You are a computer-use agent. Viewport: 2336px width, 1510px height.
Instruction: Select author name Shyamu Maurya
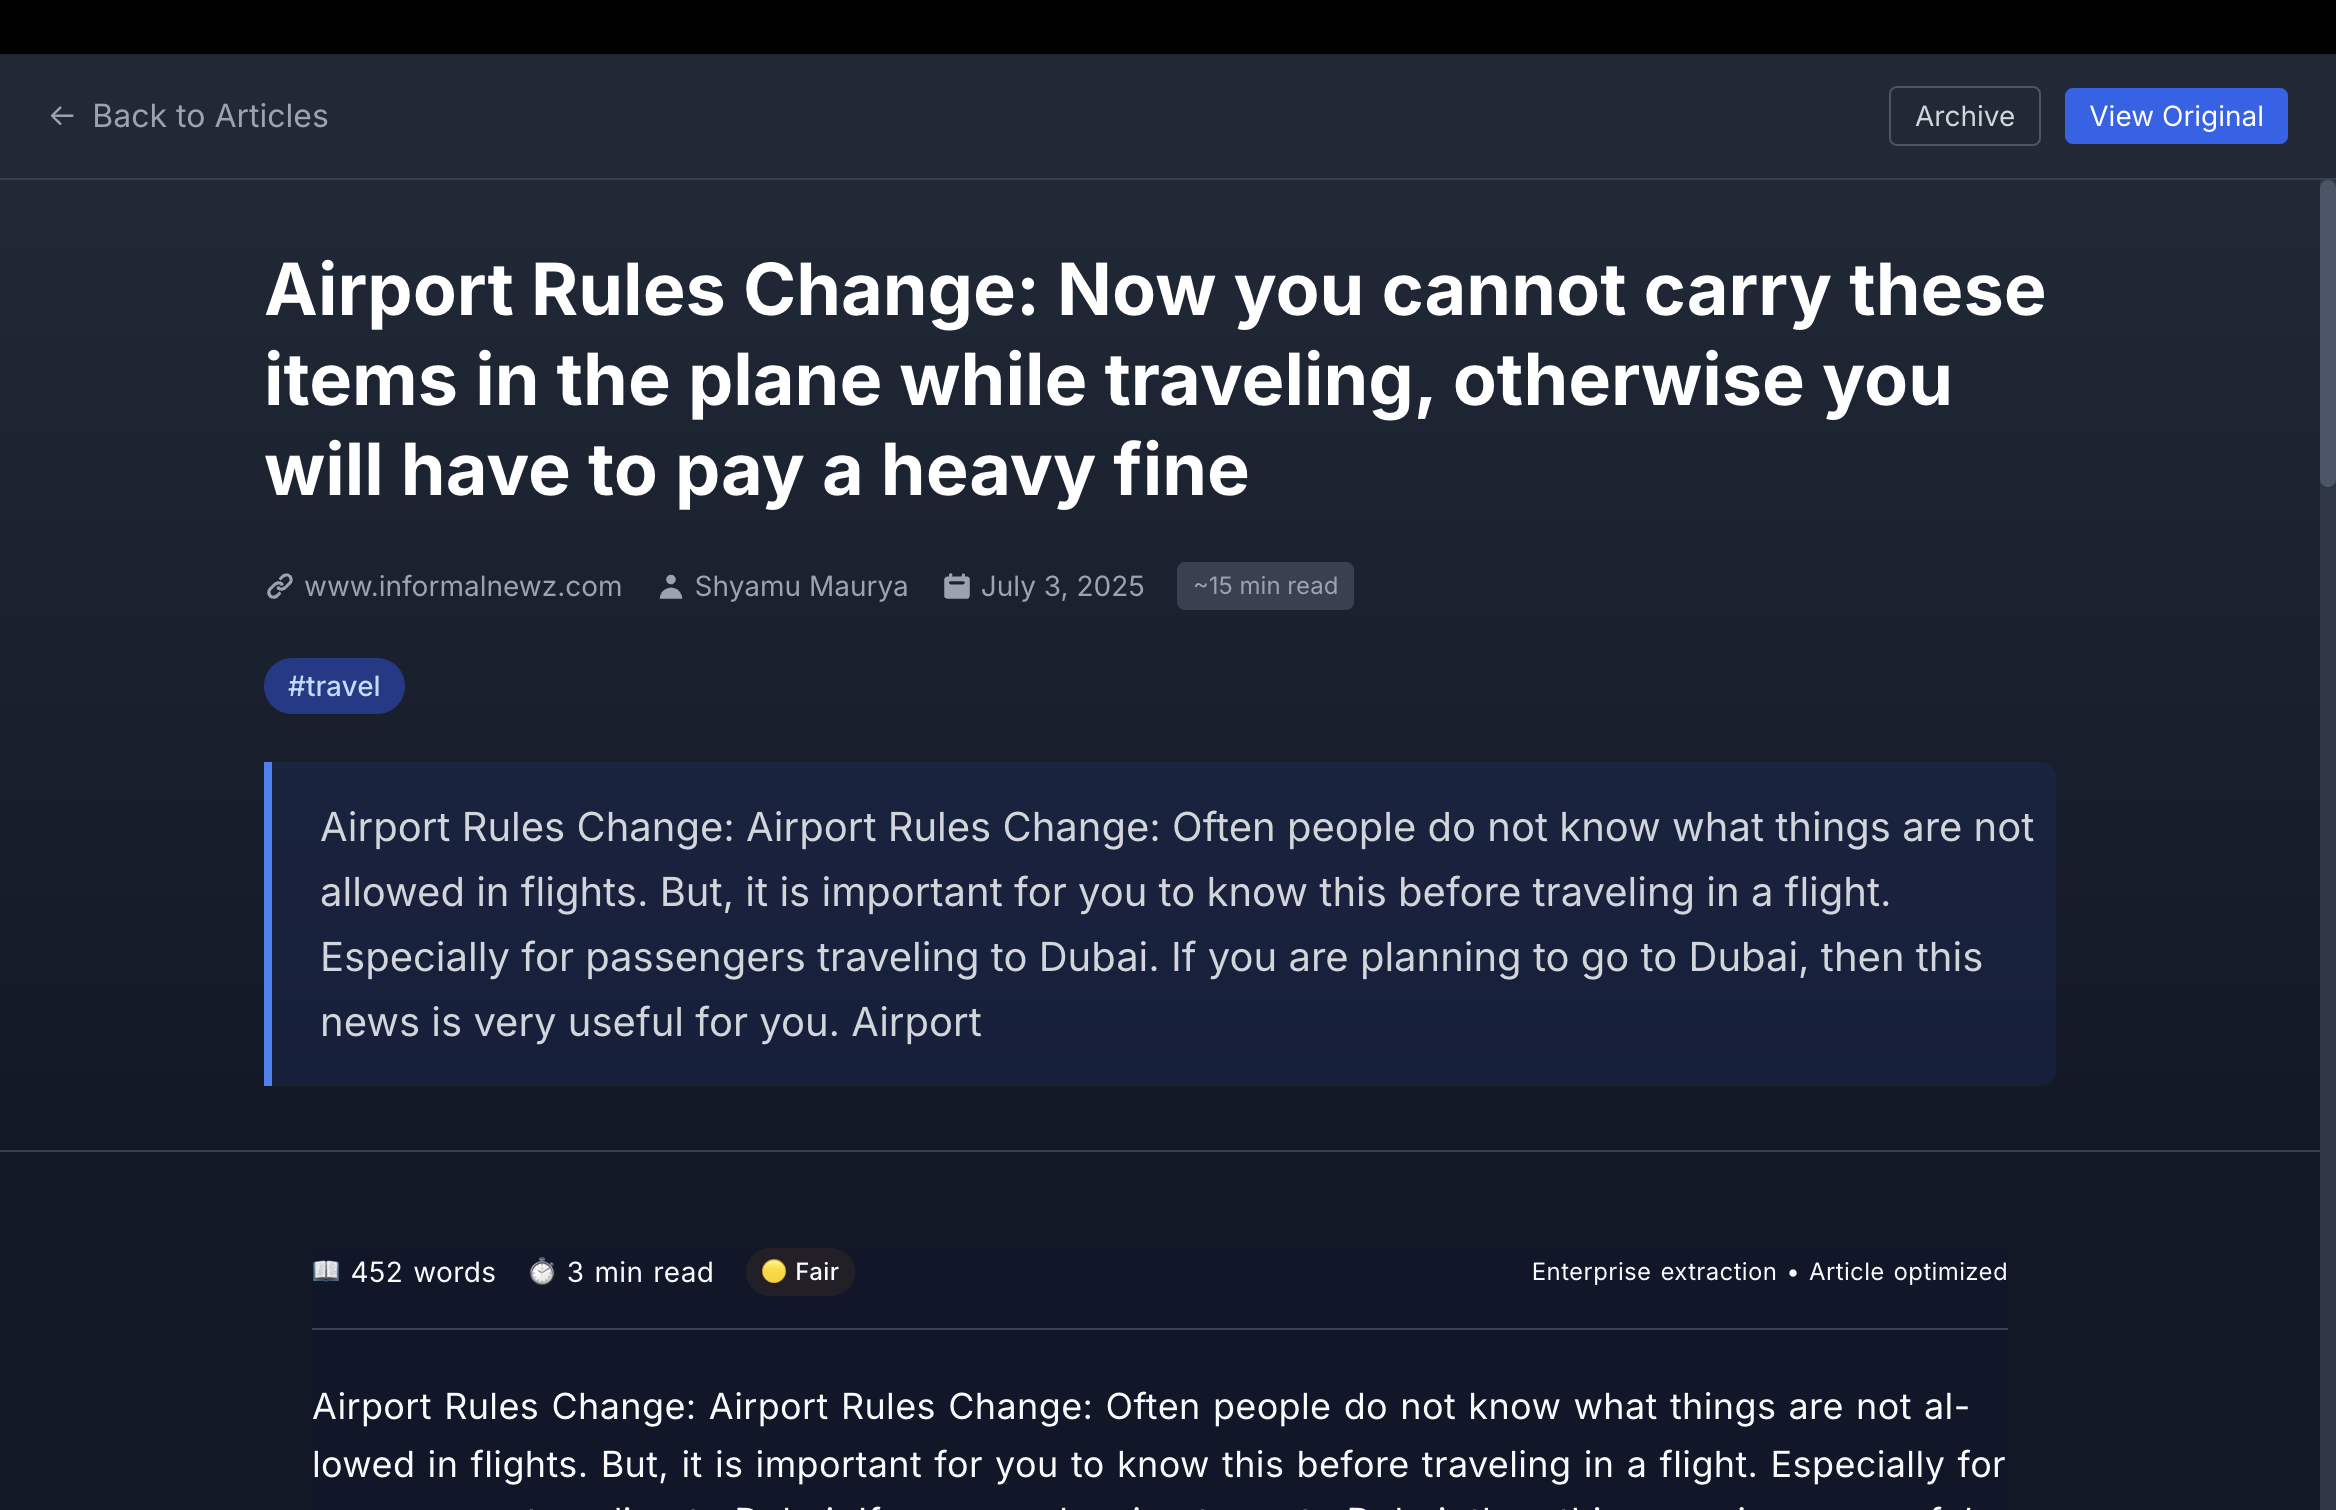801,586
